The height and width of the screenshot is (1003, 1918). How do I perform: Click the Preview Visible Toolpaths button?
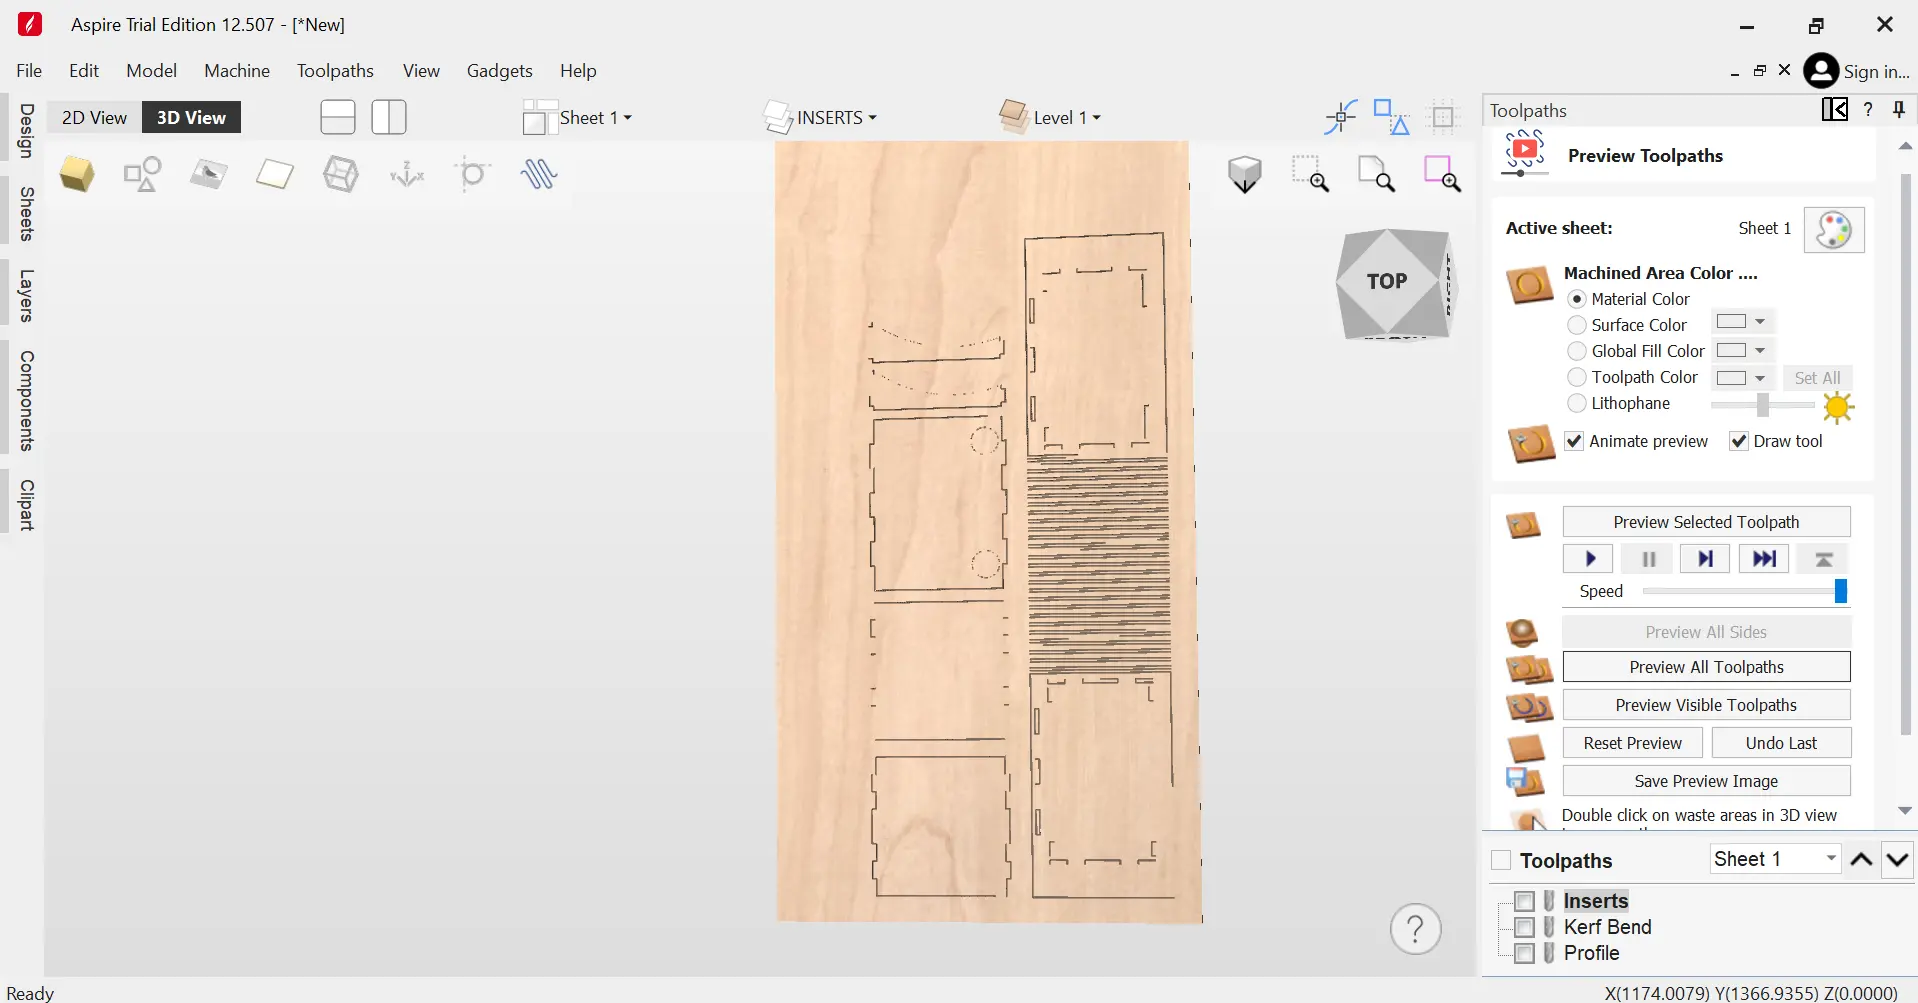(1706, 705)
